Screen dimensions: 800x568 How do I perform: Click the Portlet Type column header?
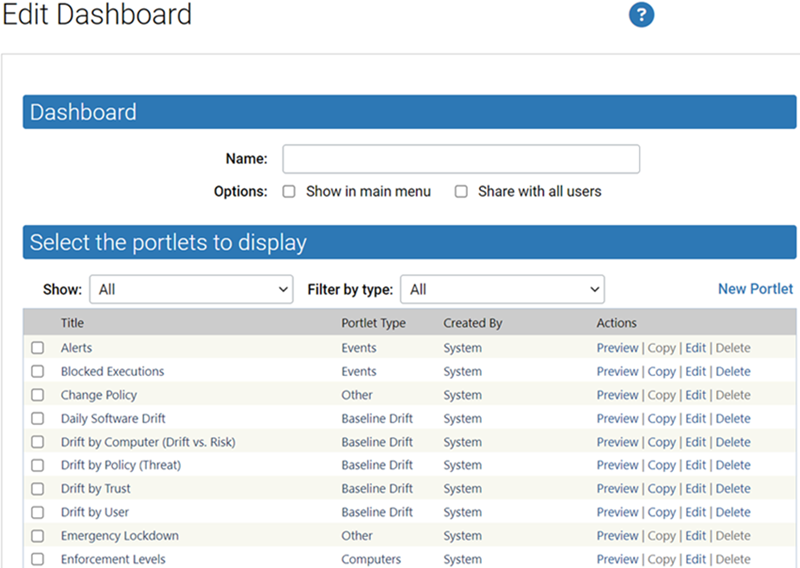373,323
